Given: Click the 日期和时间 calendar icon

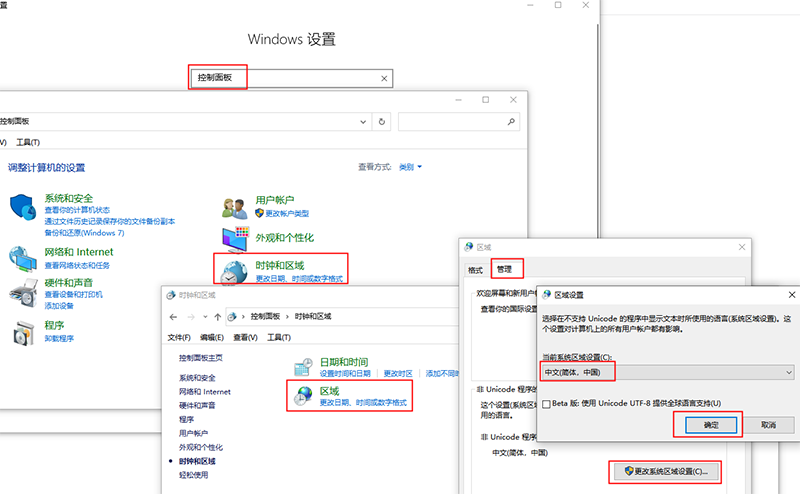Looking at the screenshot, I should [x=303, y=367].
